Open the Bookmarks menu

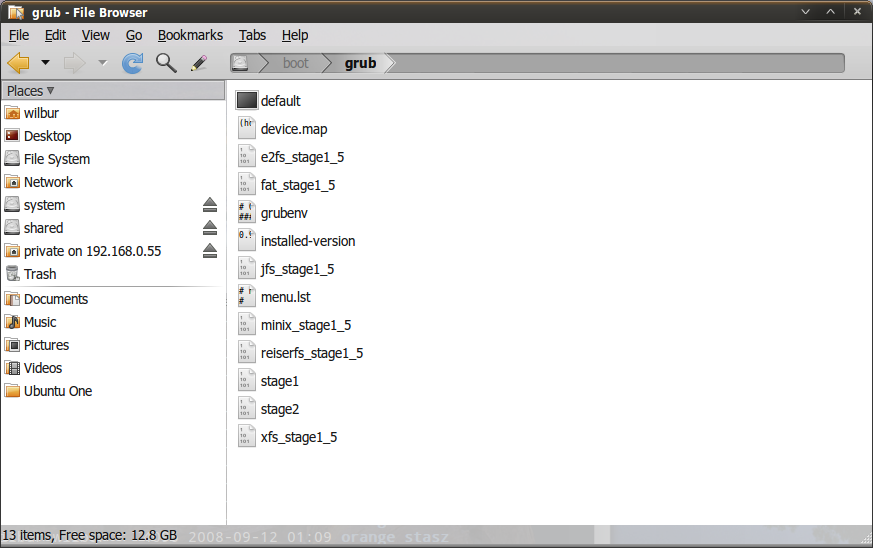point(190,35)
